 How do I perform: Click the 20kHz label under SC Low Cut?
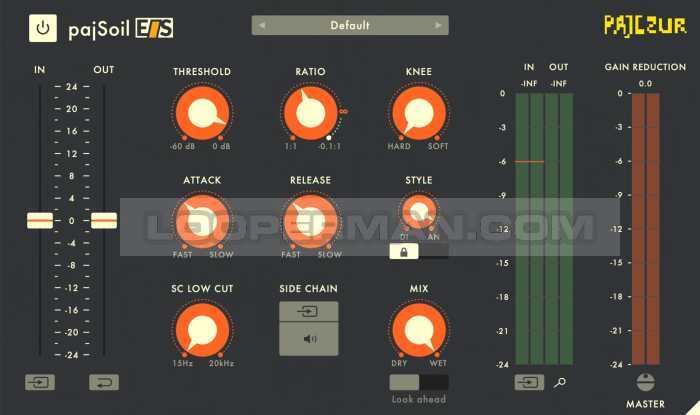(x=221, y=363)
